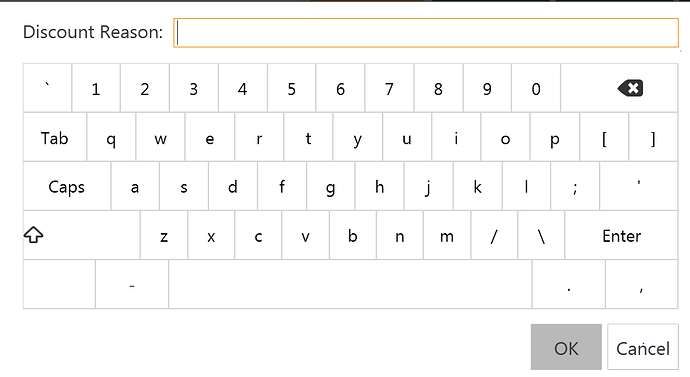
Task: Toggle the Shift arrow key
Action: 81,235
